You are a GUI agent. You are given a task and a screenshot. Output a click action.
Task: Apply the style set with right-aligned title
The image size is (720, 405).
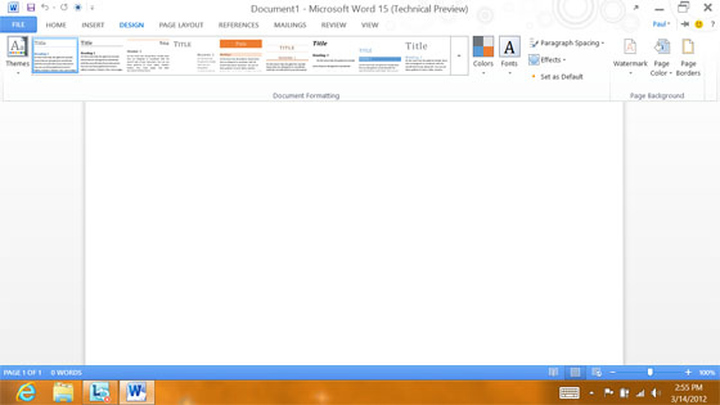[x=148, y=56]
